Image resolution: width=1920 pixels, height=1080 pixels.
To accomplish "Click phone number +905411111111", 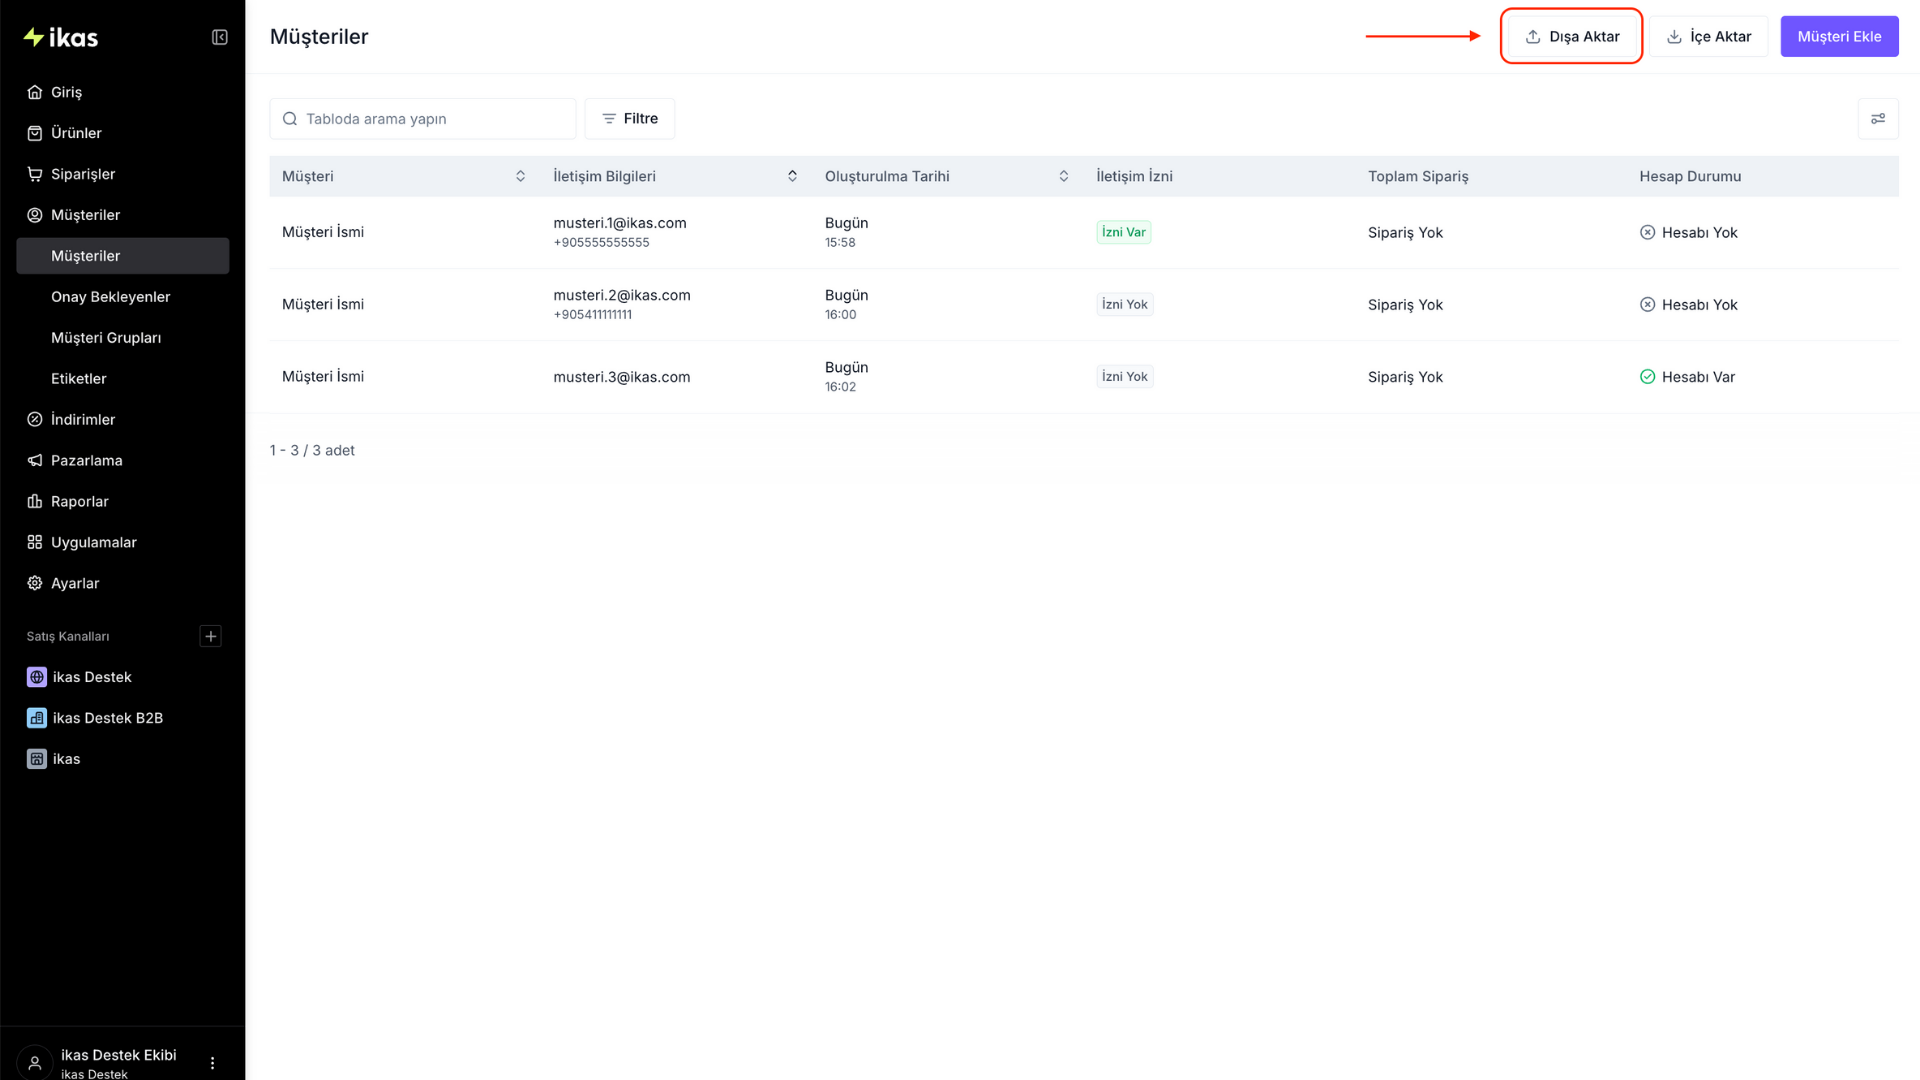I will coord(592,315).
